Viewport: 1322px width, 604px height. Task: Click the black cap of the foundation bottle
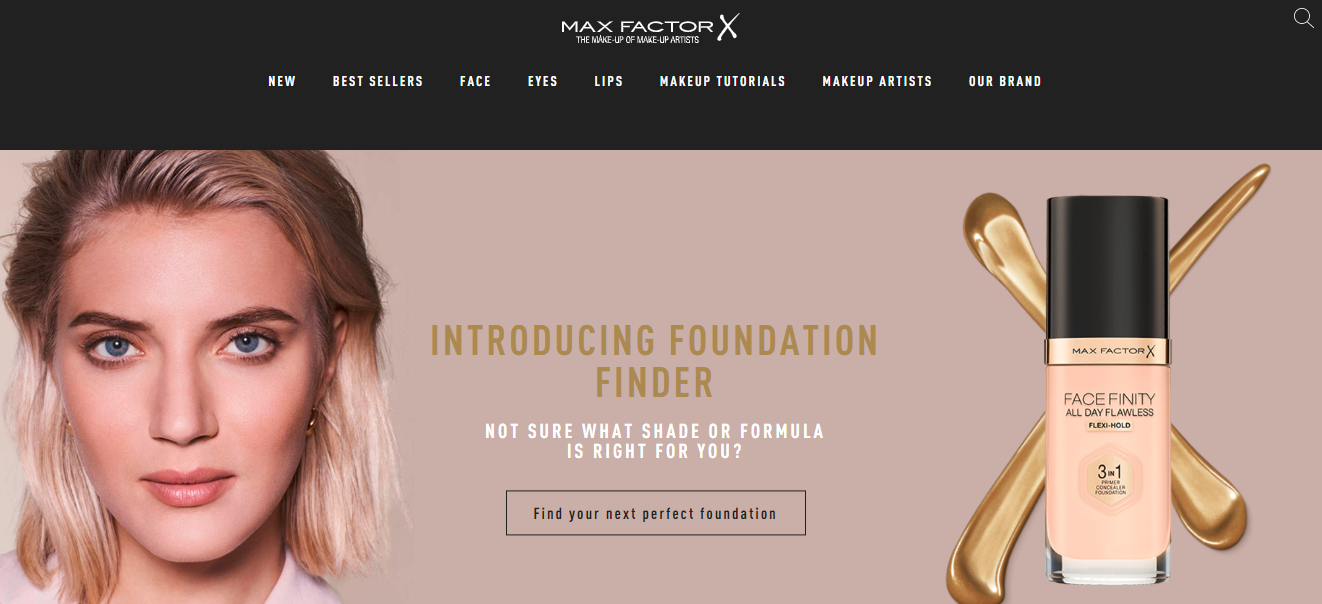click(1108, 267)
